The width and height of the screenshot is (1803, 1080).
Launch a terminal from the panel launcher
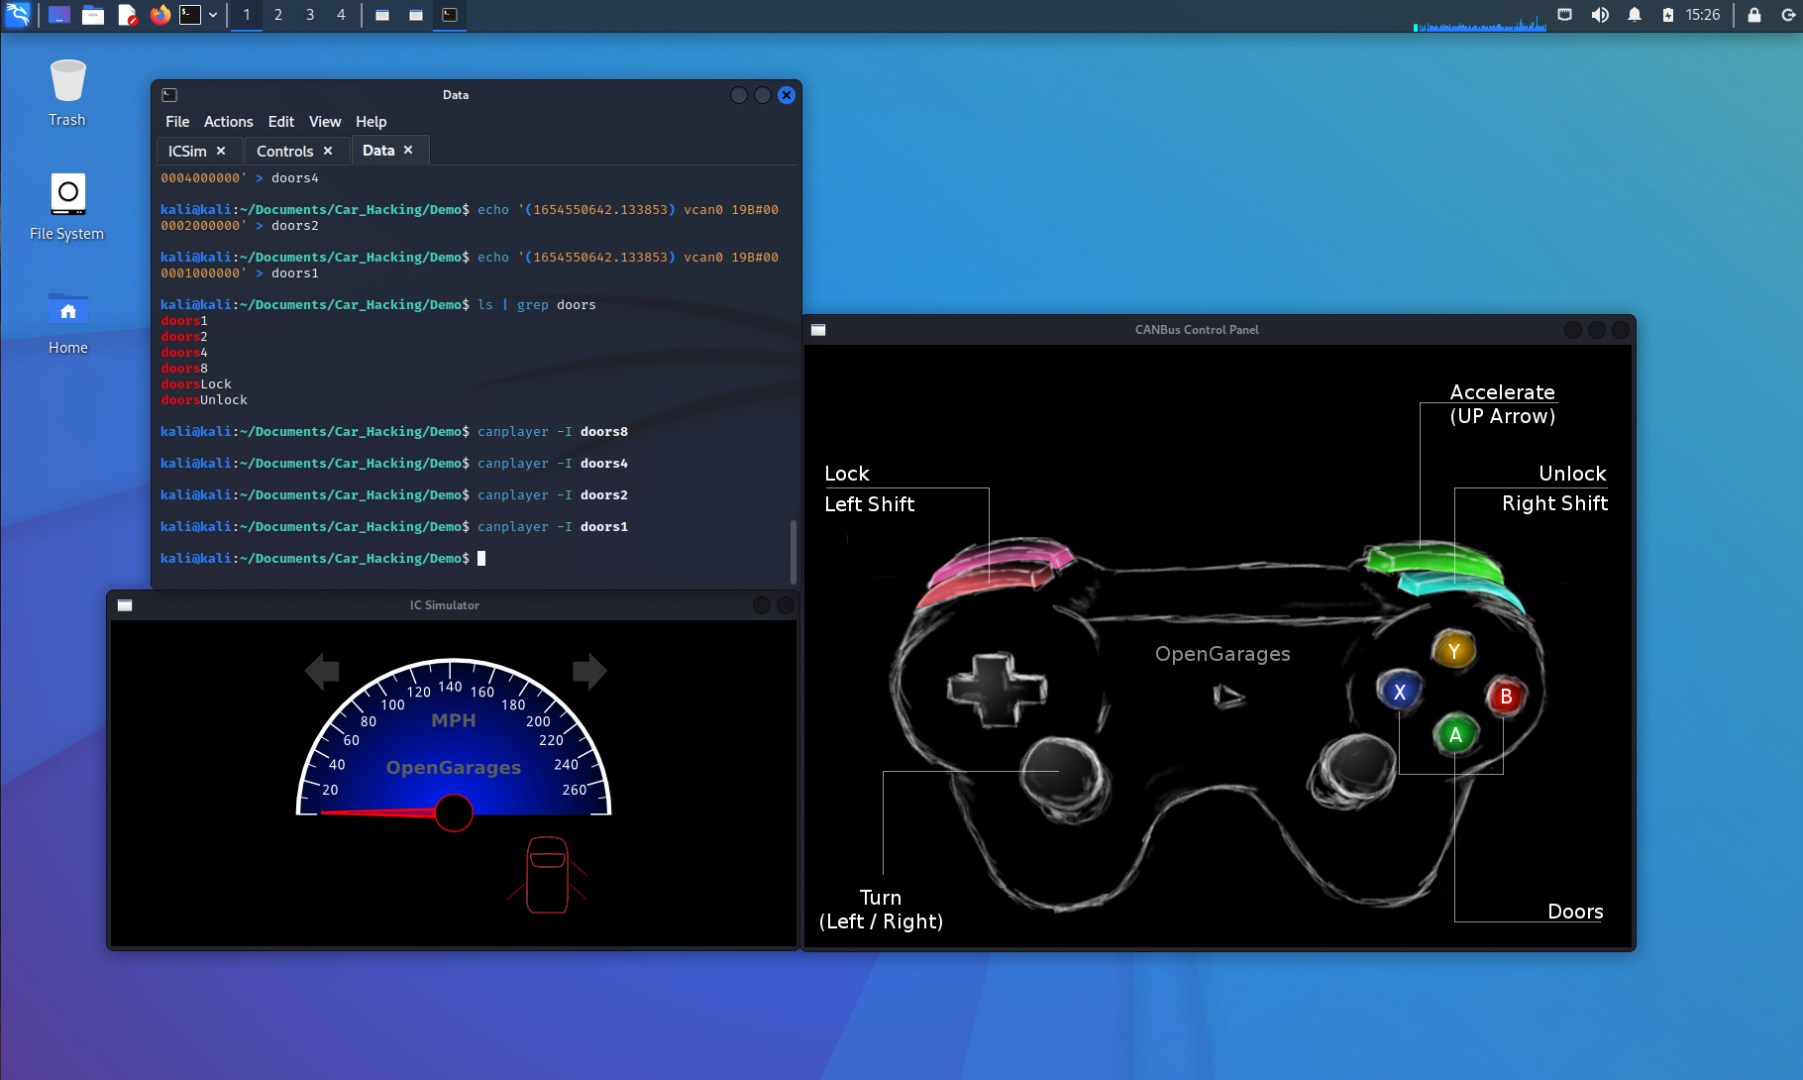coord(188,15)
